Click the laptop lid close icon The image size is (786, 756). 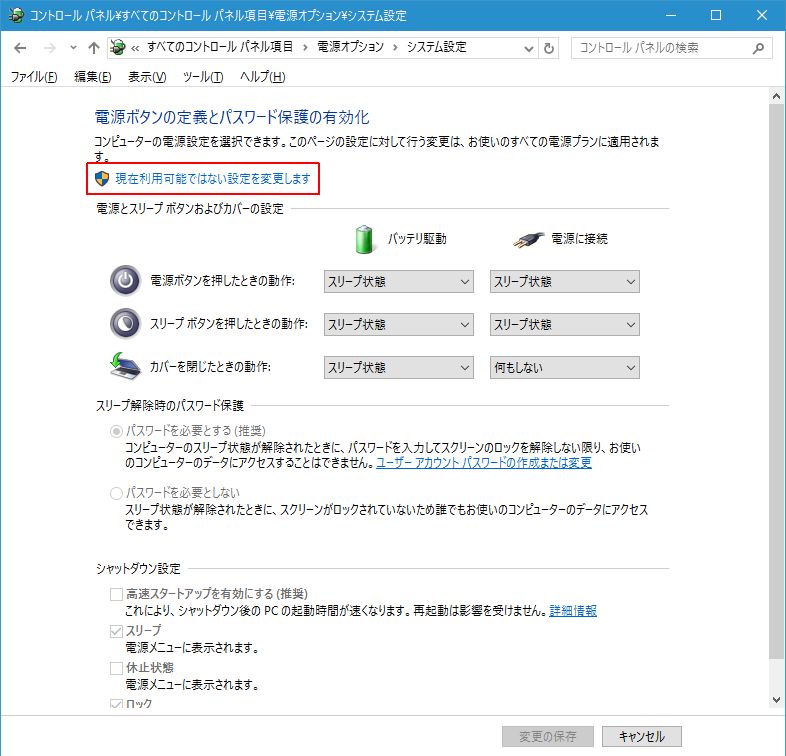tap(125, 367)
